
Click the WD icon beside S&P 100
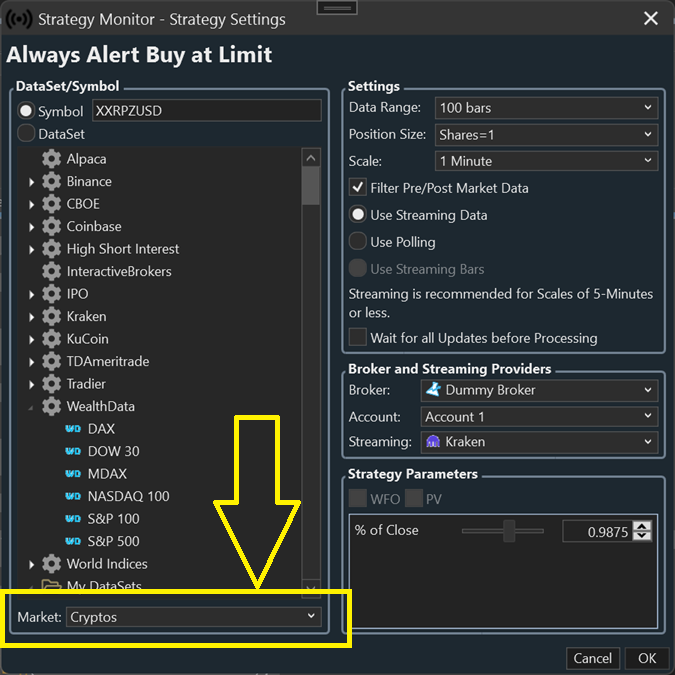pos(73,519)
